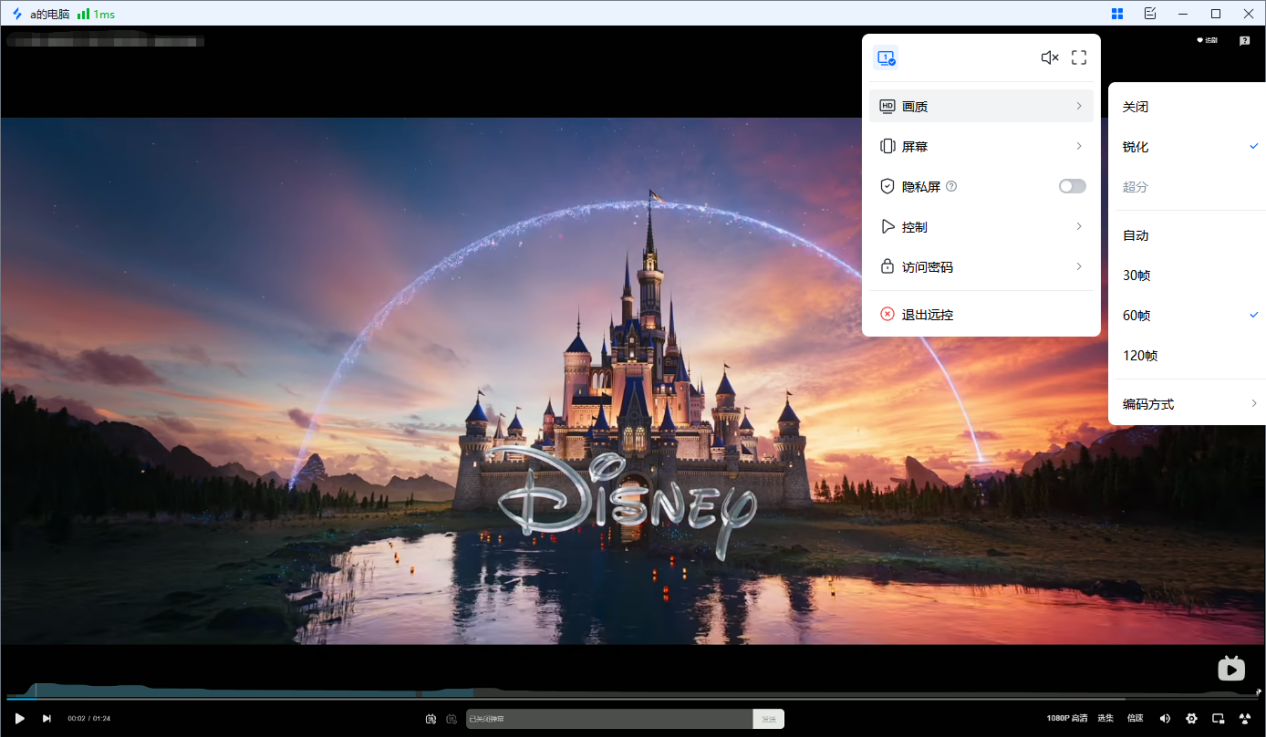Choose the 120帧 frame rate option

coord(1140,355)
